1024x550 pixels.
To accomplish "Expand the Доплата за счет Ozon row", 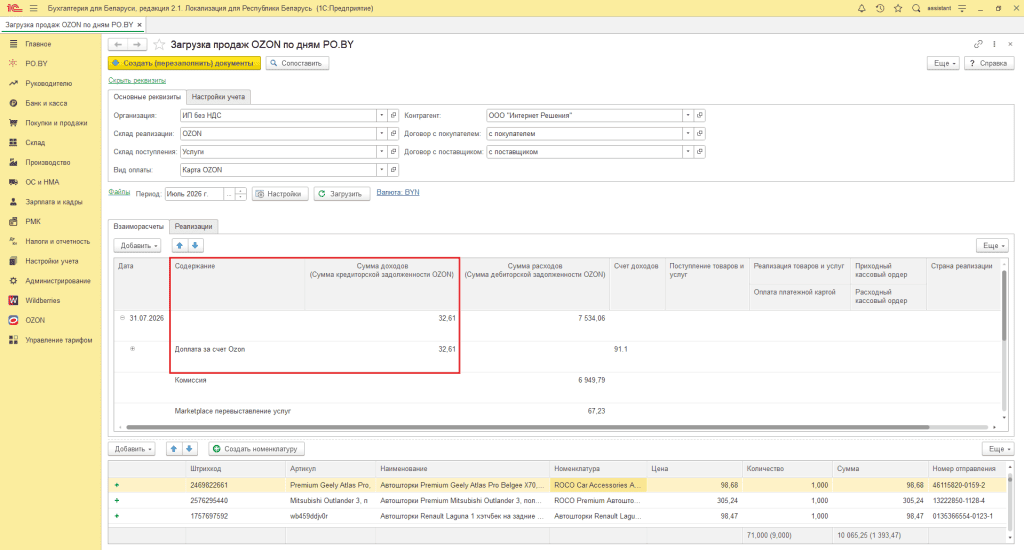I will tap(132, 349).
